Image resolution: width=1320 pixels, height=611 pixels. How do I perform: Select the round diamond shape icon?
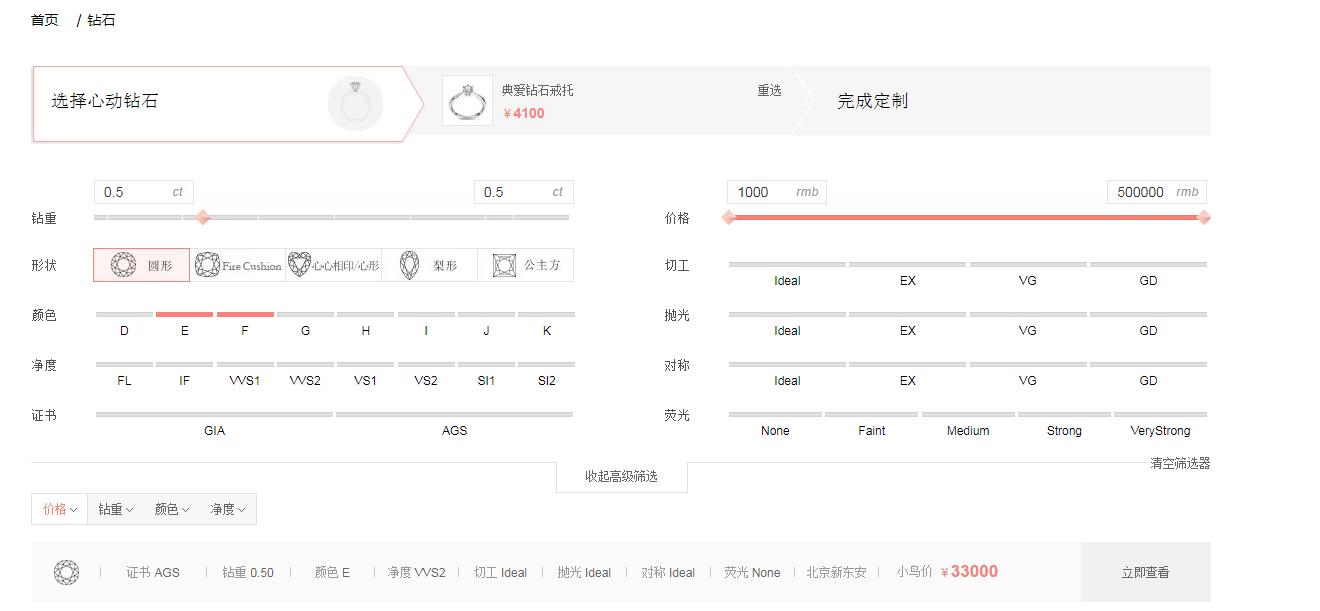[x=123, y=265]
